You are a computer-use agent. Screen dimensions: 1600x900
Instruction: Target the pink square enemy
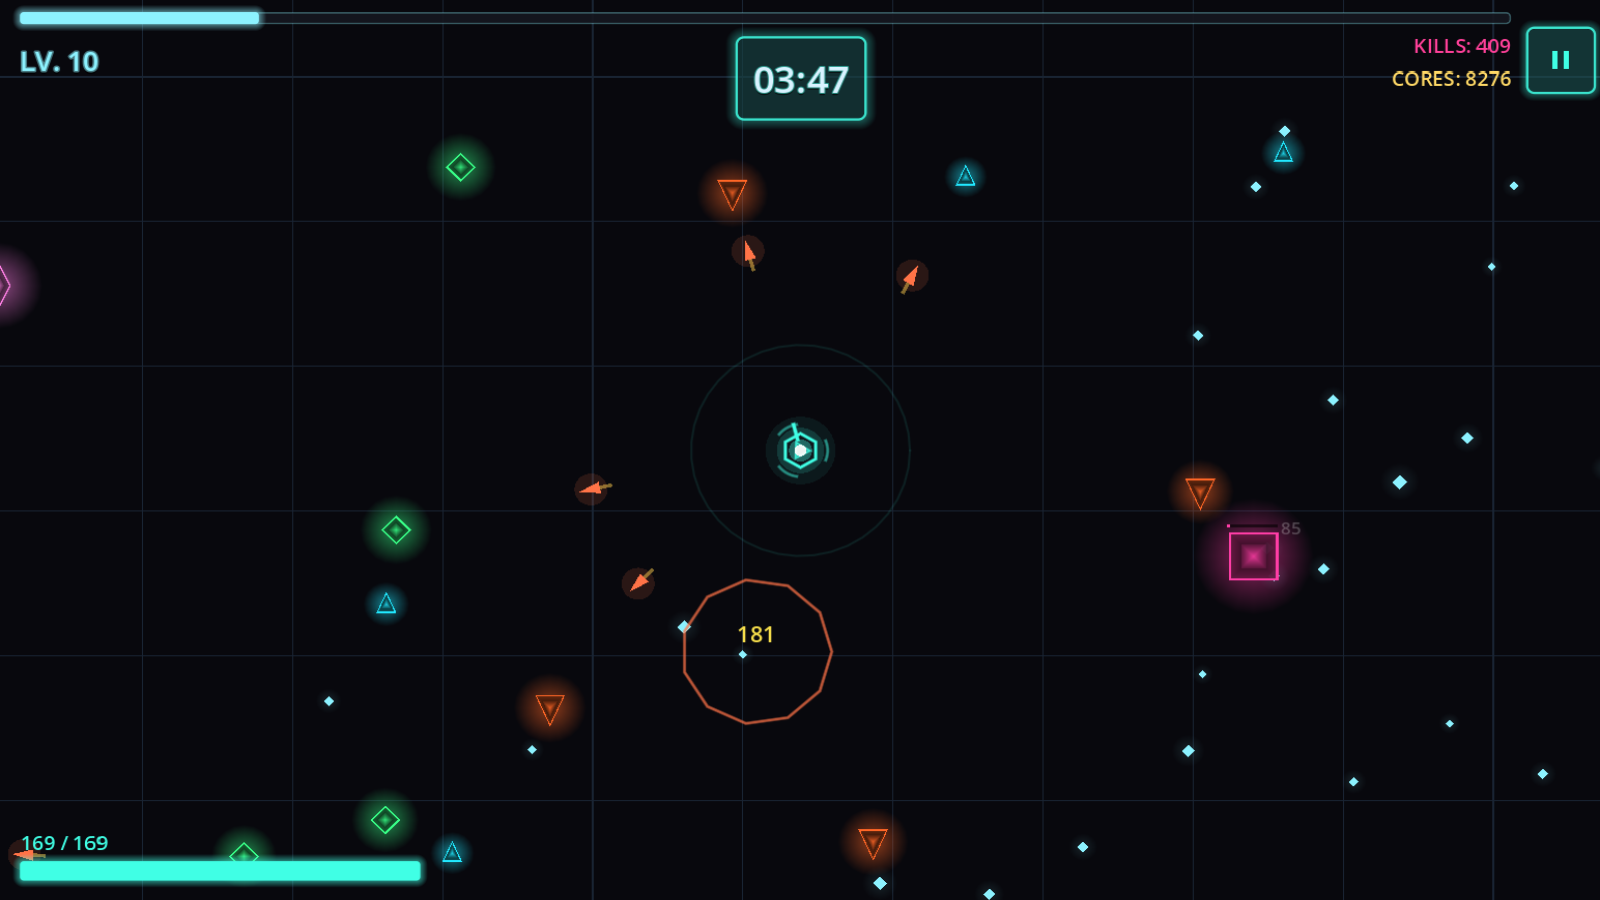tap(1253, 556)
